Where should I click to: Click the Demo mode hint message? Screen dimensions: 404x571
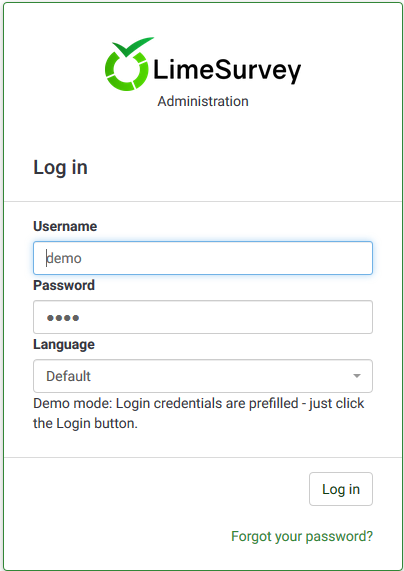(x=199, y=413)
